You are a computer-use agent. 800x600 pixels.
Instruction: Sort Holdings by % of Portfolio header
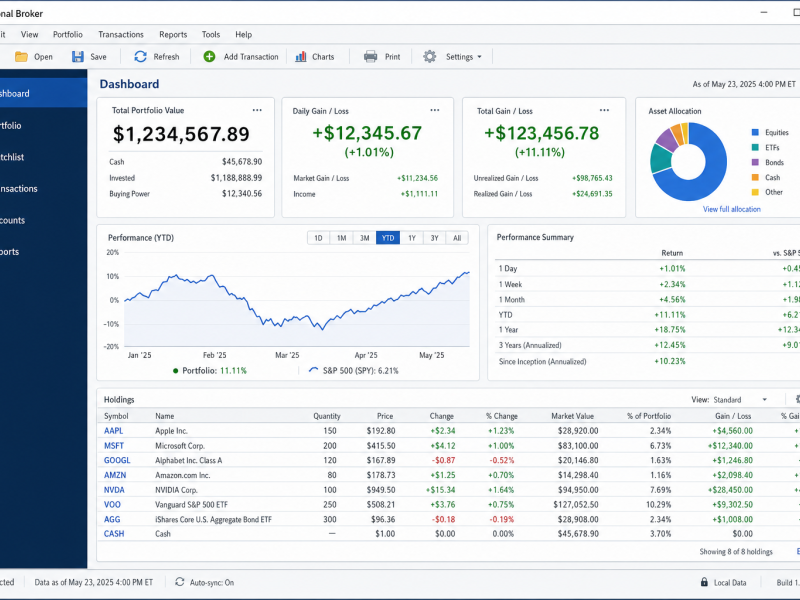click(x=649, y=416)
